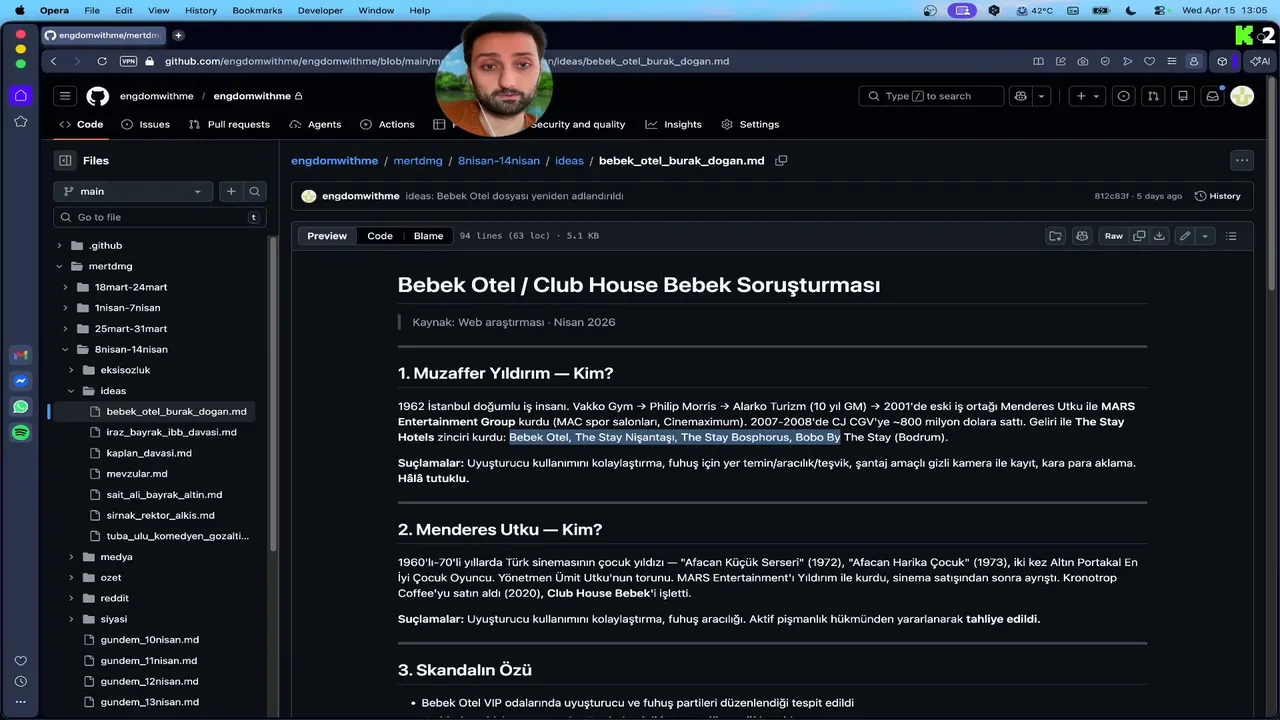Open WhatsApp in Opera sidebar

[x=21, y=407]
